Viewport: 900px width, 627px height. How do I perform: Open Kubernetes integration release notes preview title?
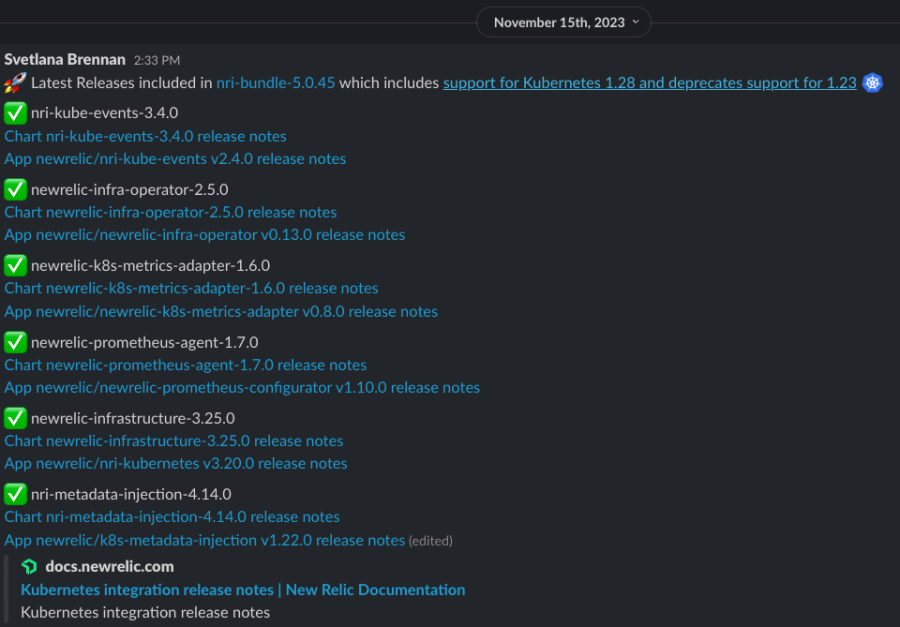click(x=242, y=590)
